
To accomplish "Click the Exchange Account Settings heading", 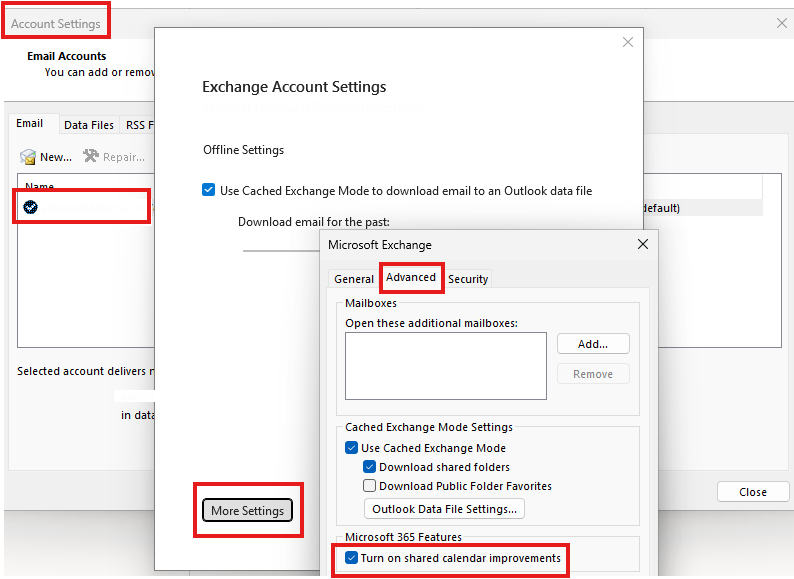I will click(x=294, y=87).
